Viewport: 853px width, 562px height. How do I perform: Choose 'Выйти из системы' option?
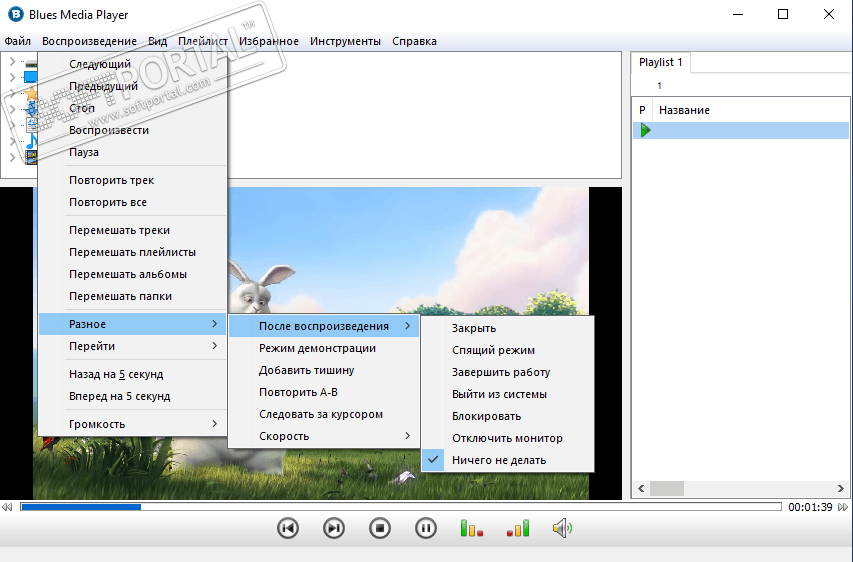508,394
